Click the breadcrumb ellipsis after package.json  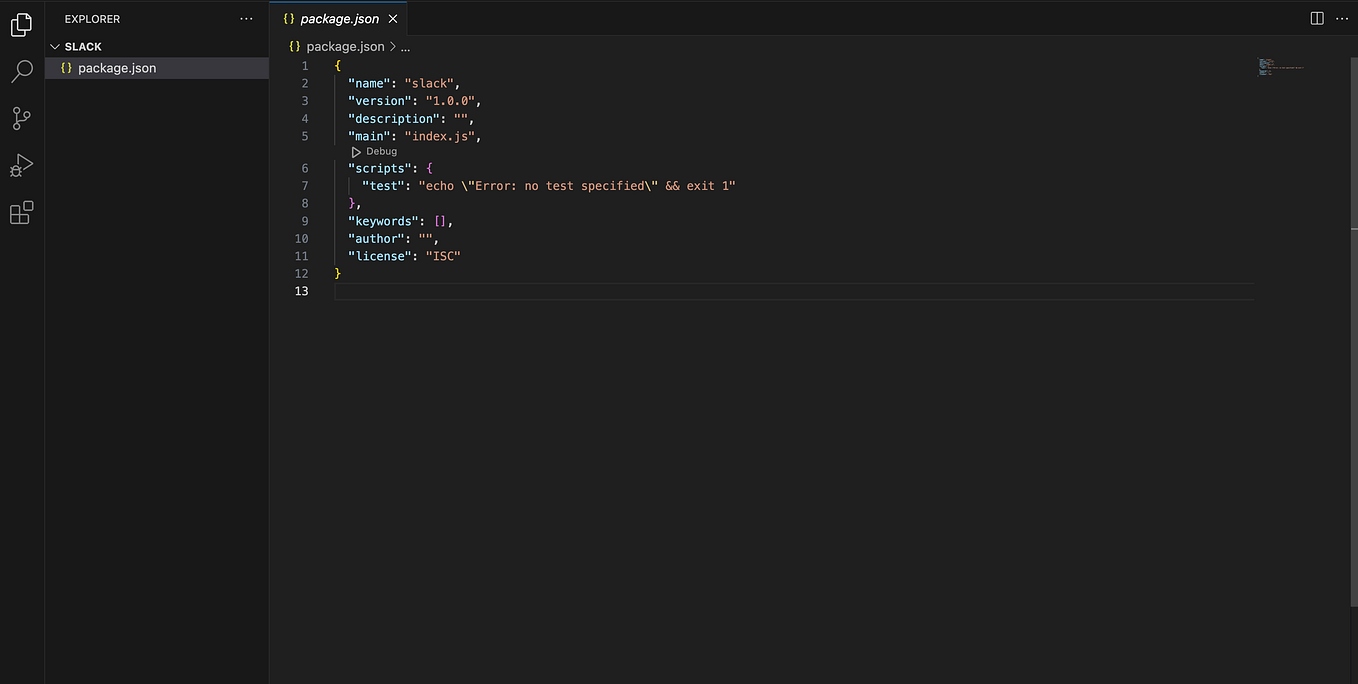(405, 46)
